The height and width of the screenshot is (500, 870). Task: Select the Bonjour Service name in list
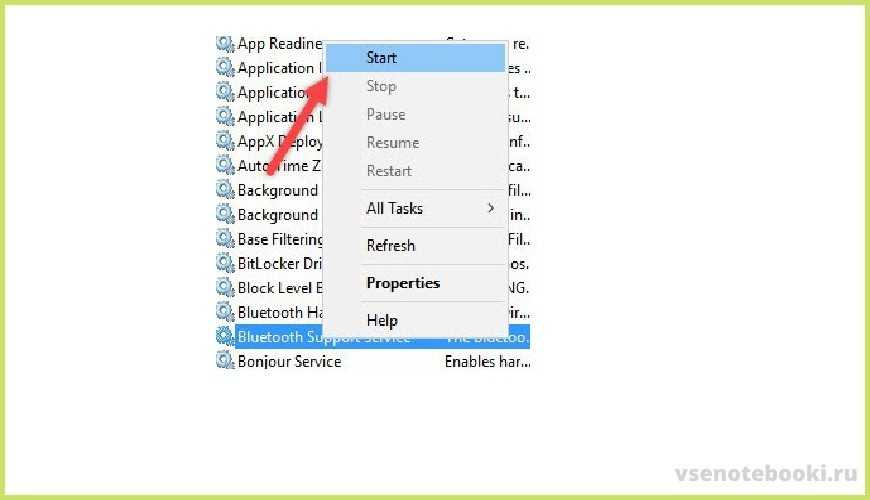(x=289, y=361)
